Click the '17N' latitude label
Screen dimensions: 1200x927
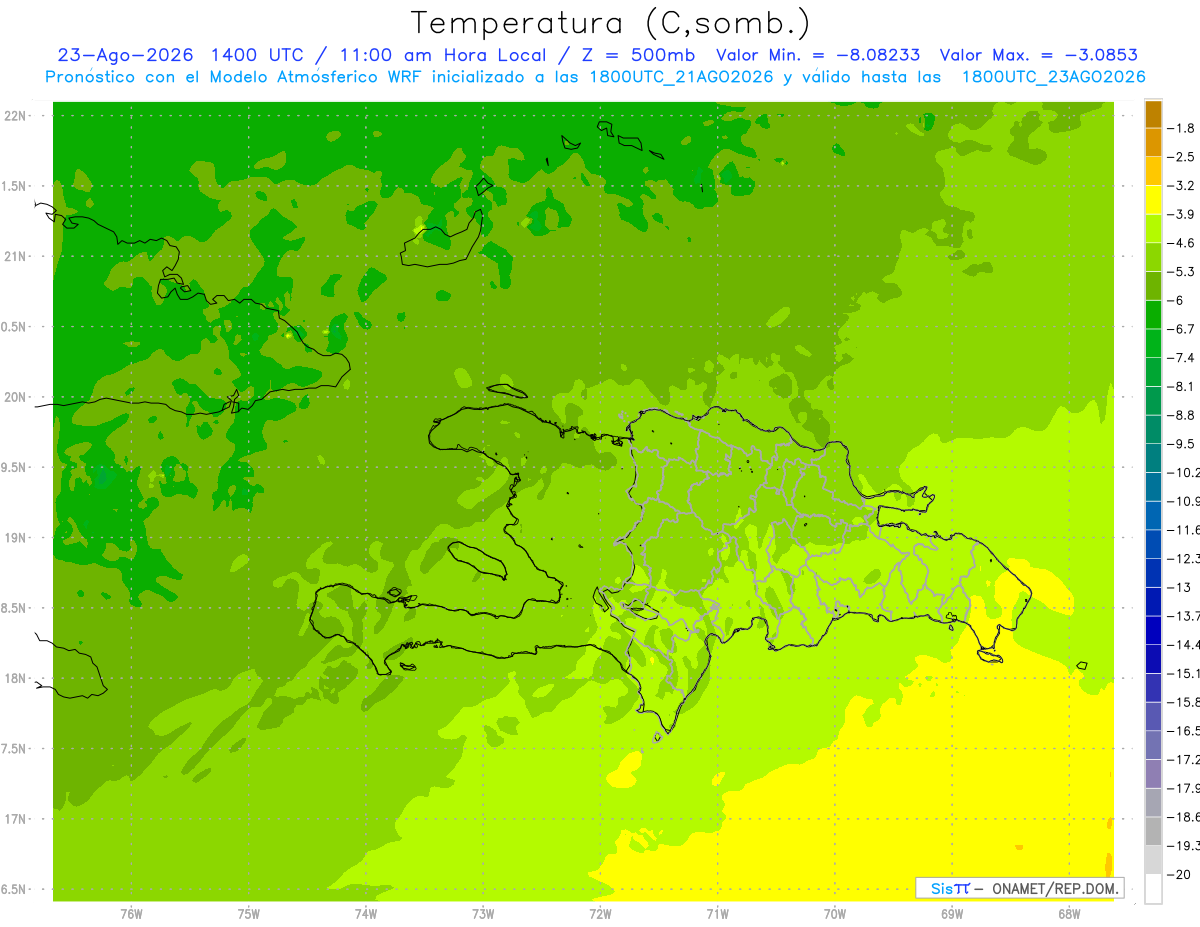[x=16, y=819]
